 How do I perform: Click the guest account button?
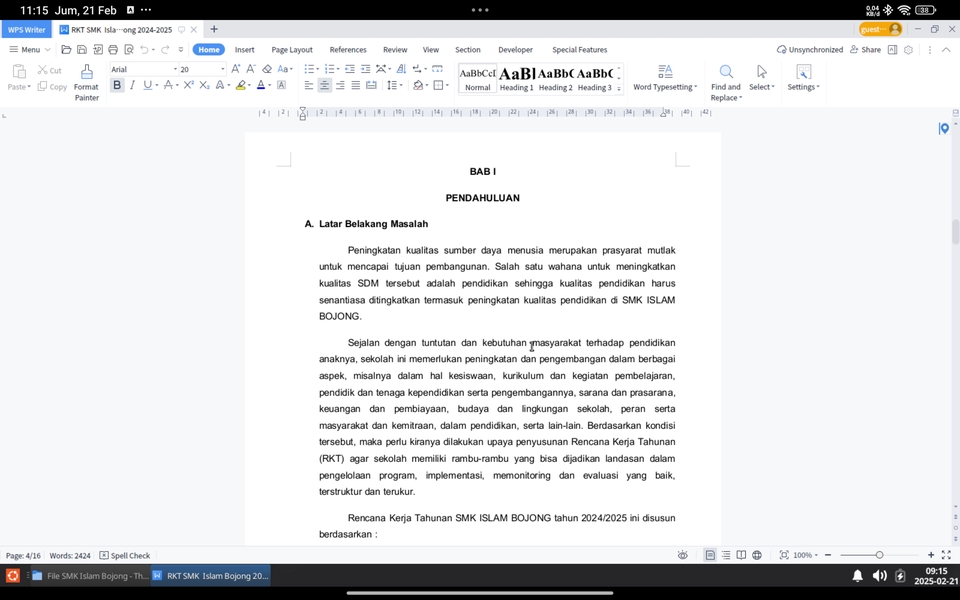[880, 29]
